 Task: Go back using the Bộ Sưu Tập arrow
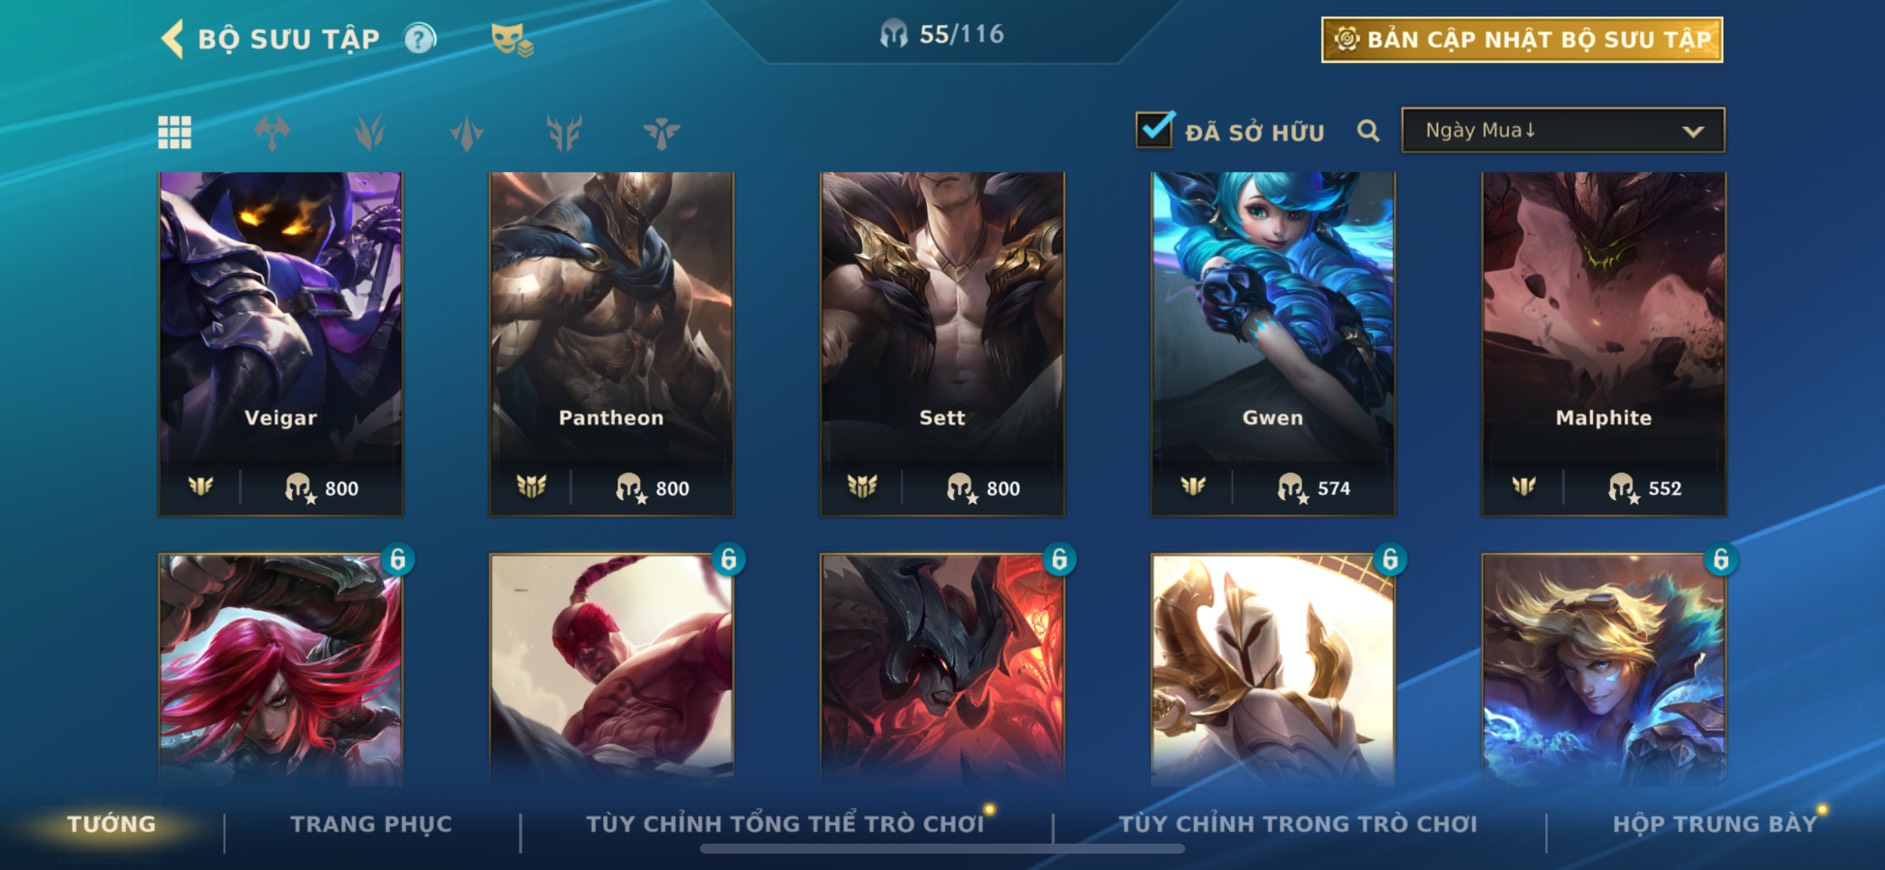point(172,39)
